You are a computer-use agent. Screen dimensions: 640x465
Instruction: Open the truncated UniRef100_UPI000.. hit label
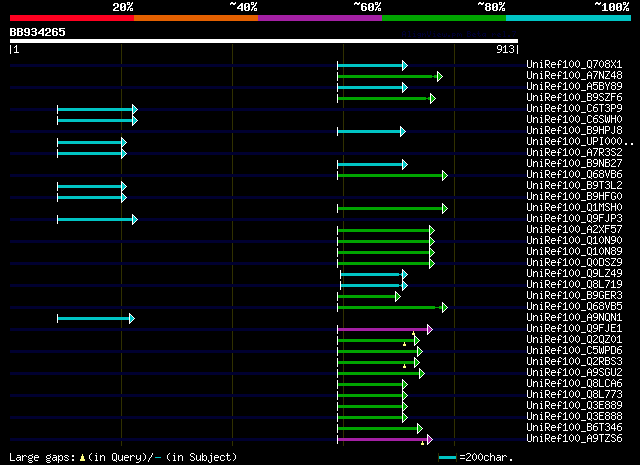[x=580, y=141]
